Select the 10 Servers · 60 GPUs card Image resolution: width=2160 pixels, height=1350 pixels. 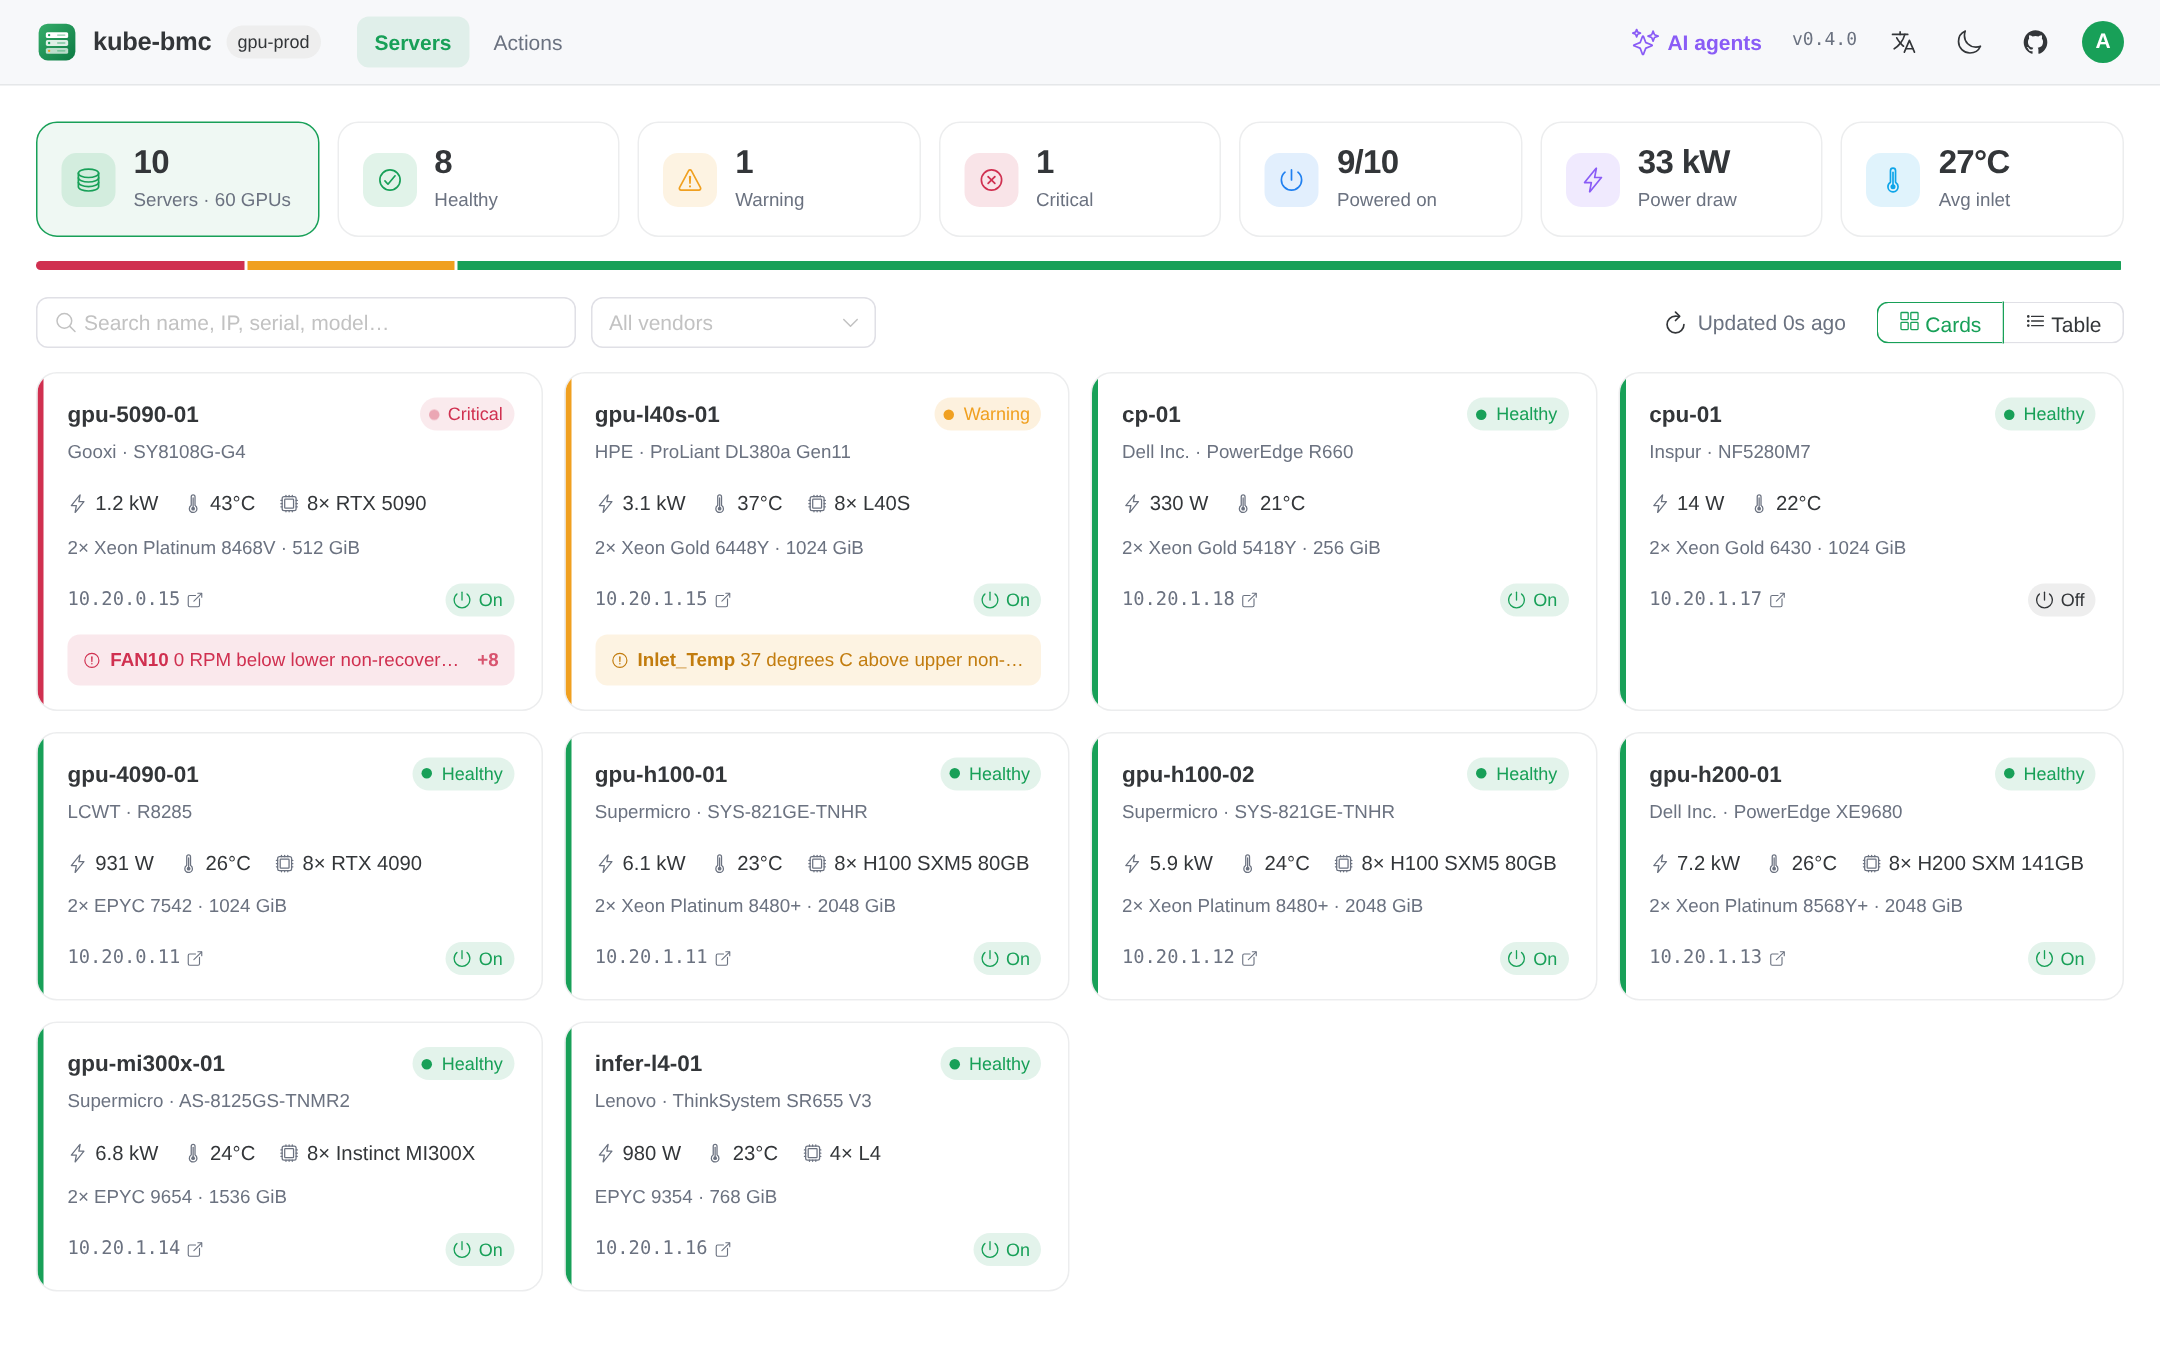[178, 179]
